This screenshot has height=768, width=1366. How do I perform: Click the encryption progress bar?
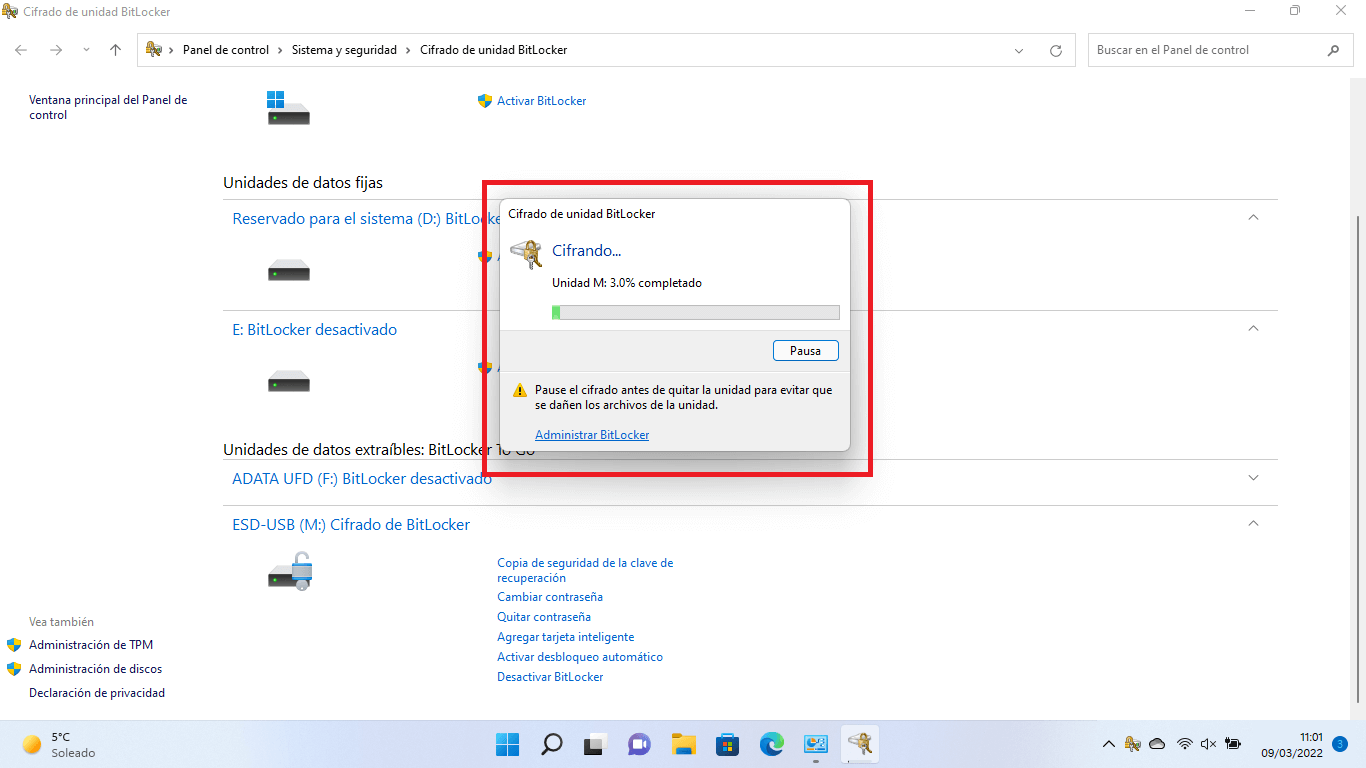click(x=696, y=313)
